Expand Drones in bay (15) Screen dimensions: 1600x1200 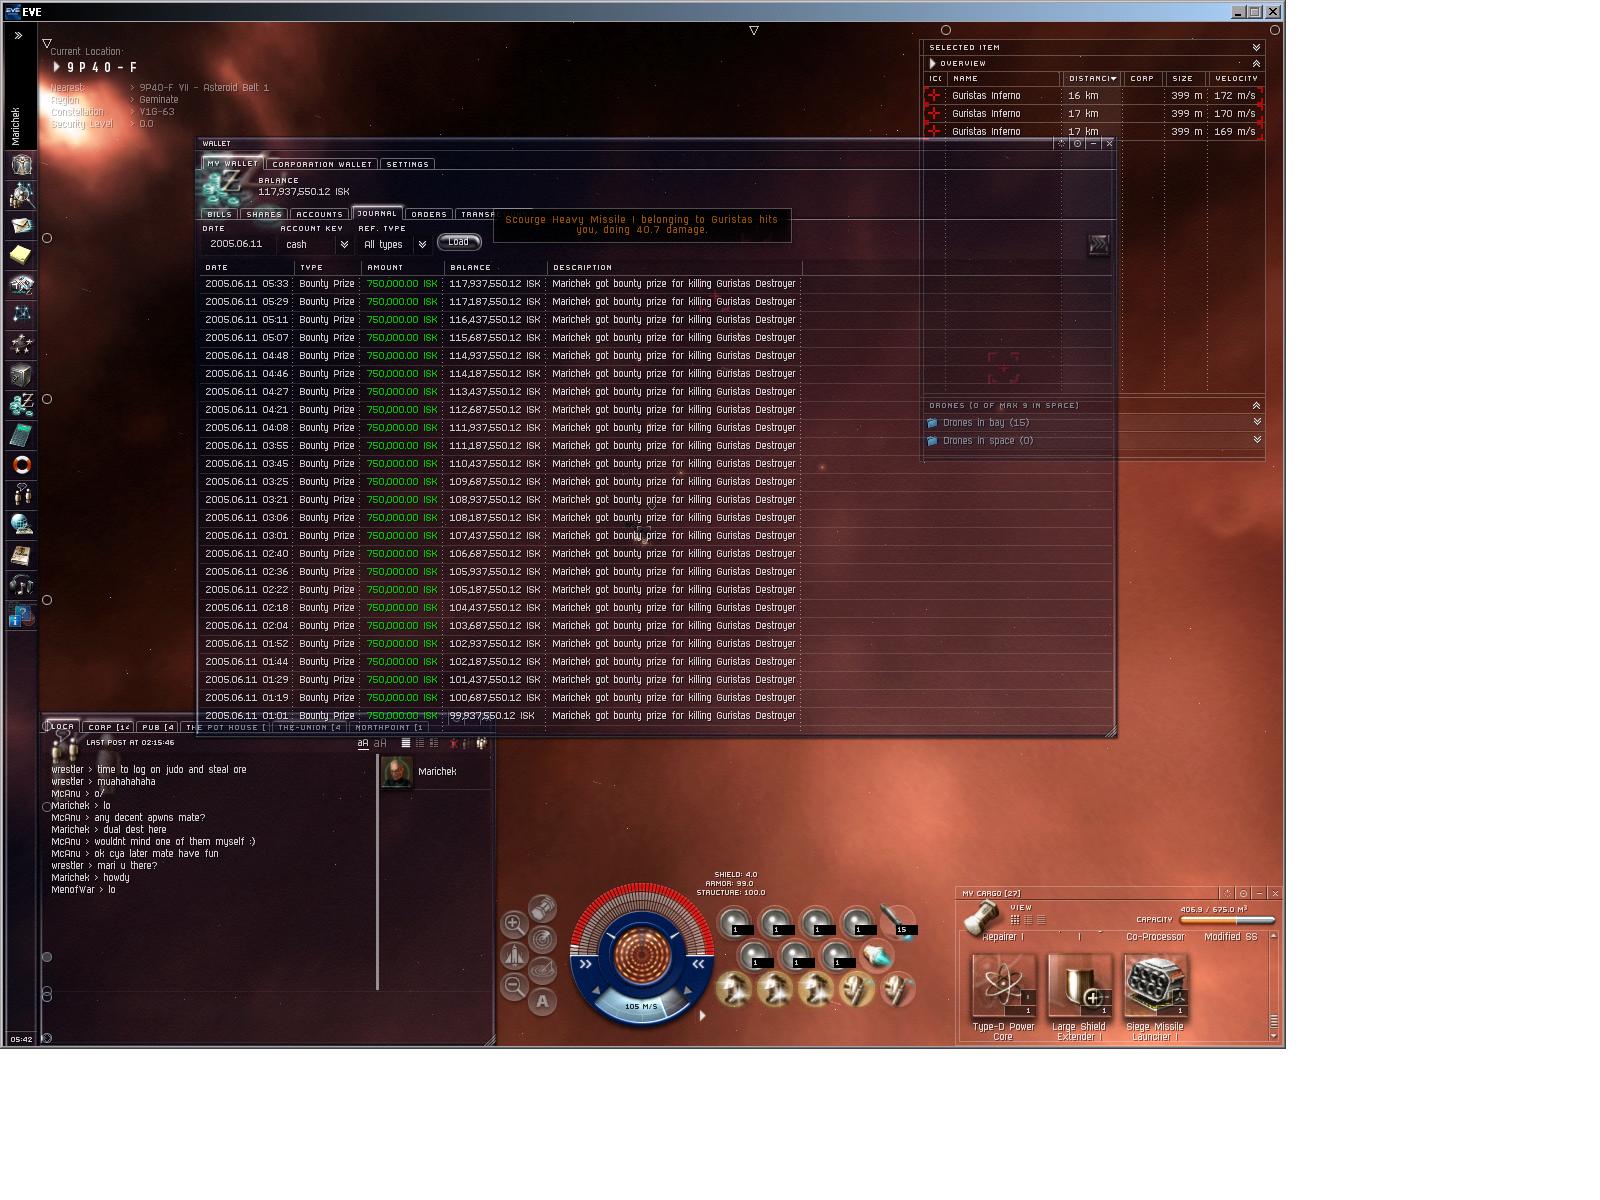click(x=1256, y=422)
